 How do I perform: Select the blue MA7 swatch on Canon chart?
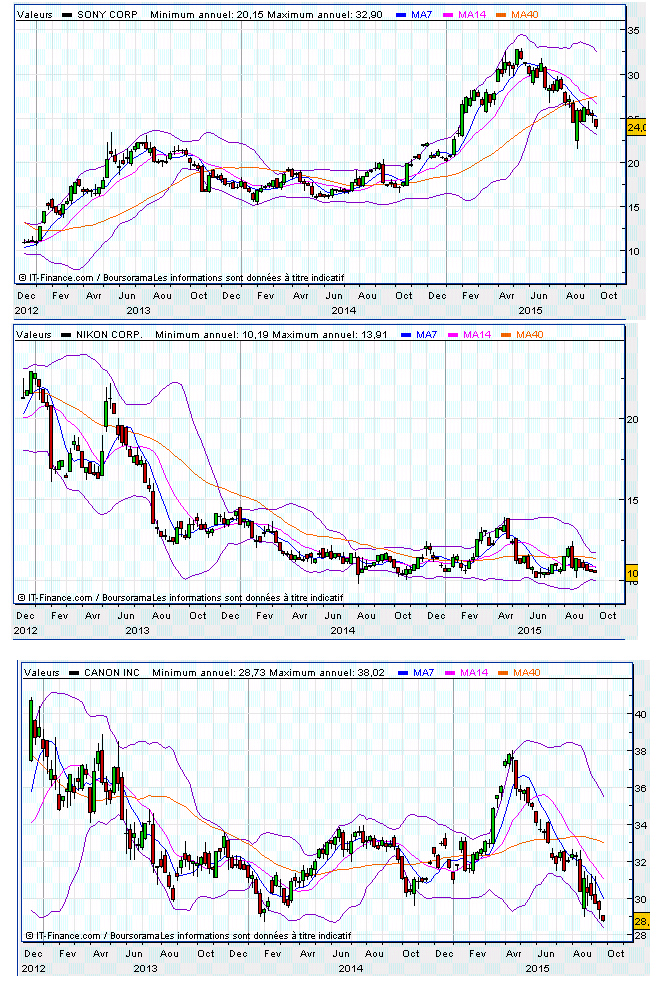pos(403,673)
